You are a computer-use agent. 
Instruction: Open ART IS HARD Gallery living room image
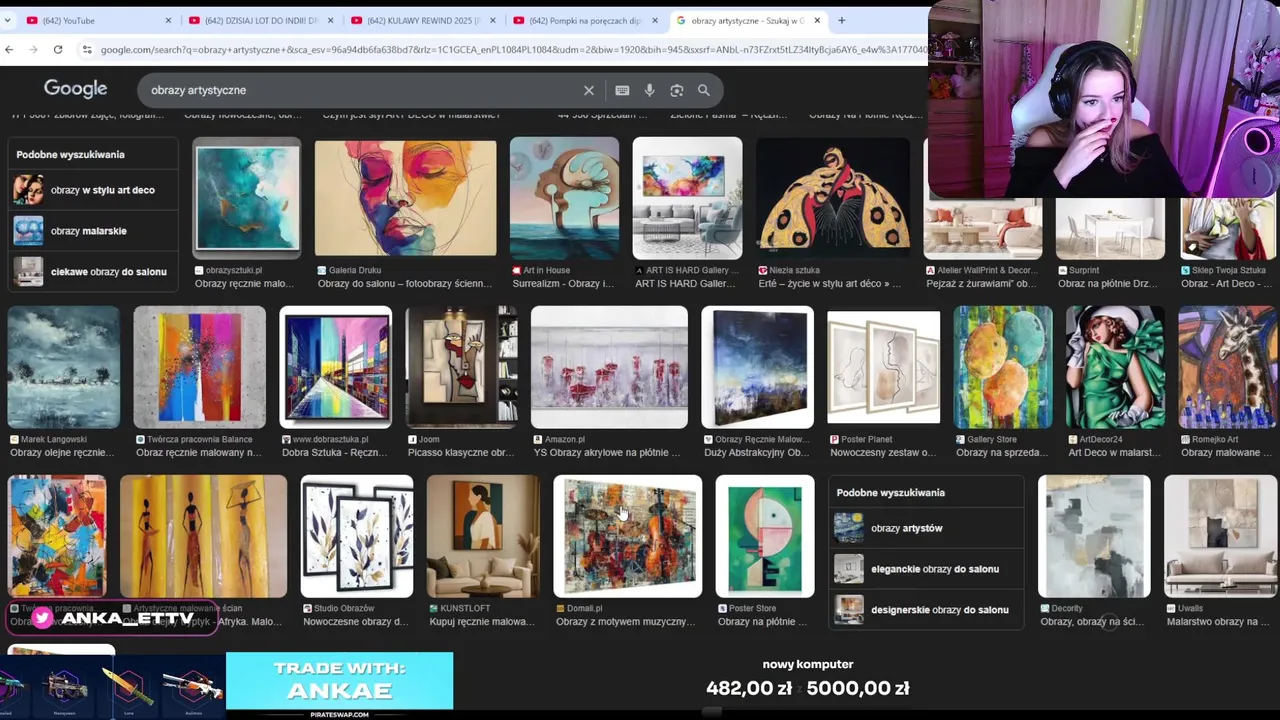pyautogui.click(x=687, y=198)
